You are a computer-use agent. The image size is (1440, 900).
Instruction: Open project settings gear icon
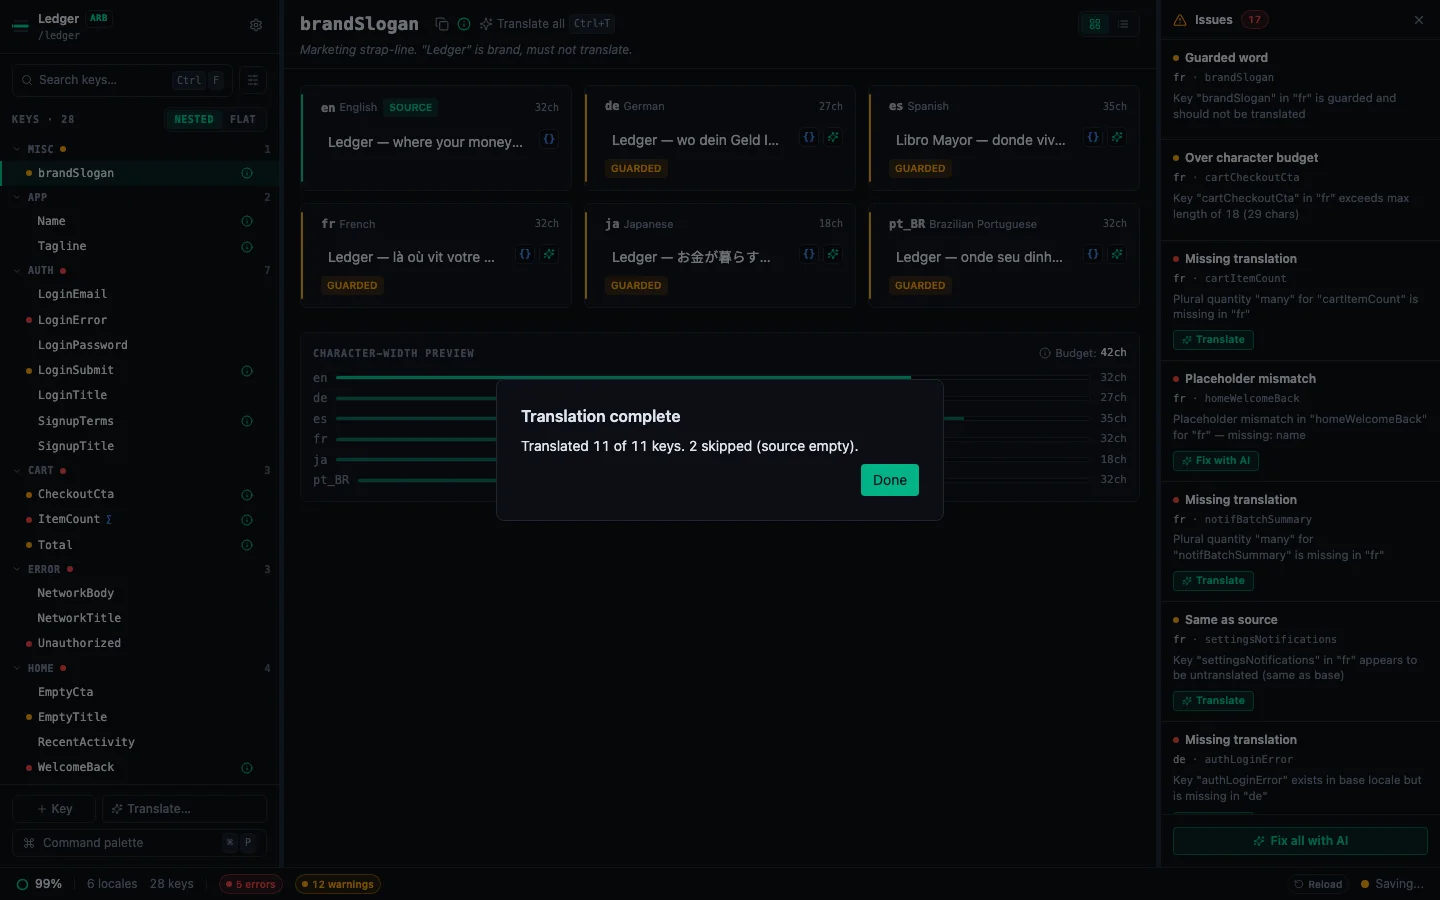(x=256, y=25)
